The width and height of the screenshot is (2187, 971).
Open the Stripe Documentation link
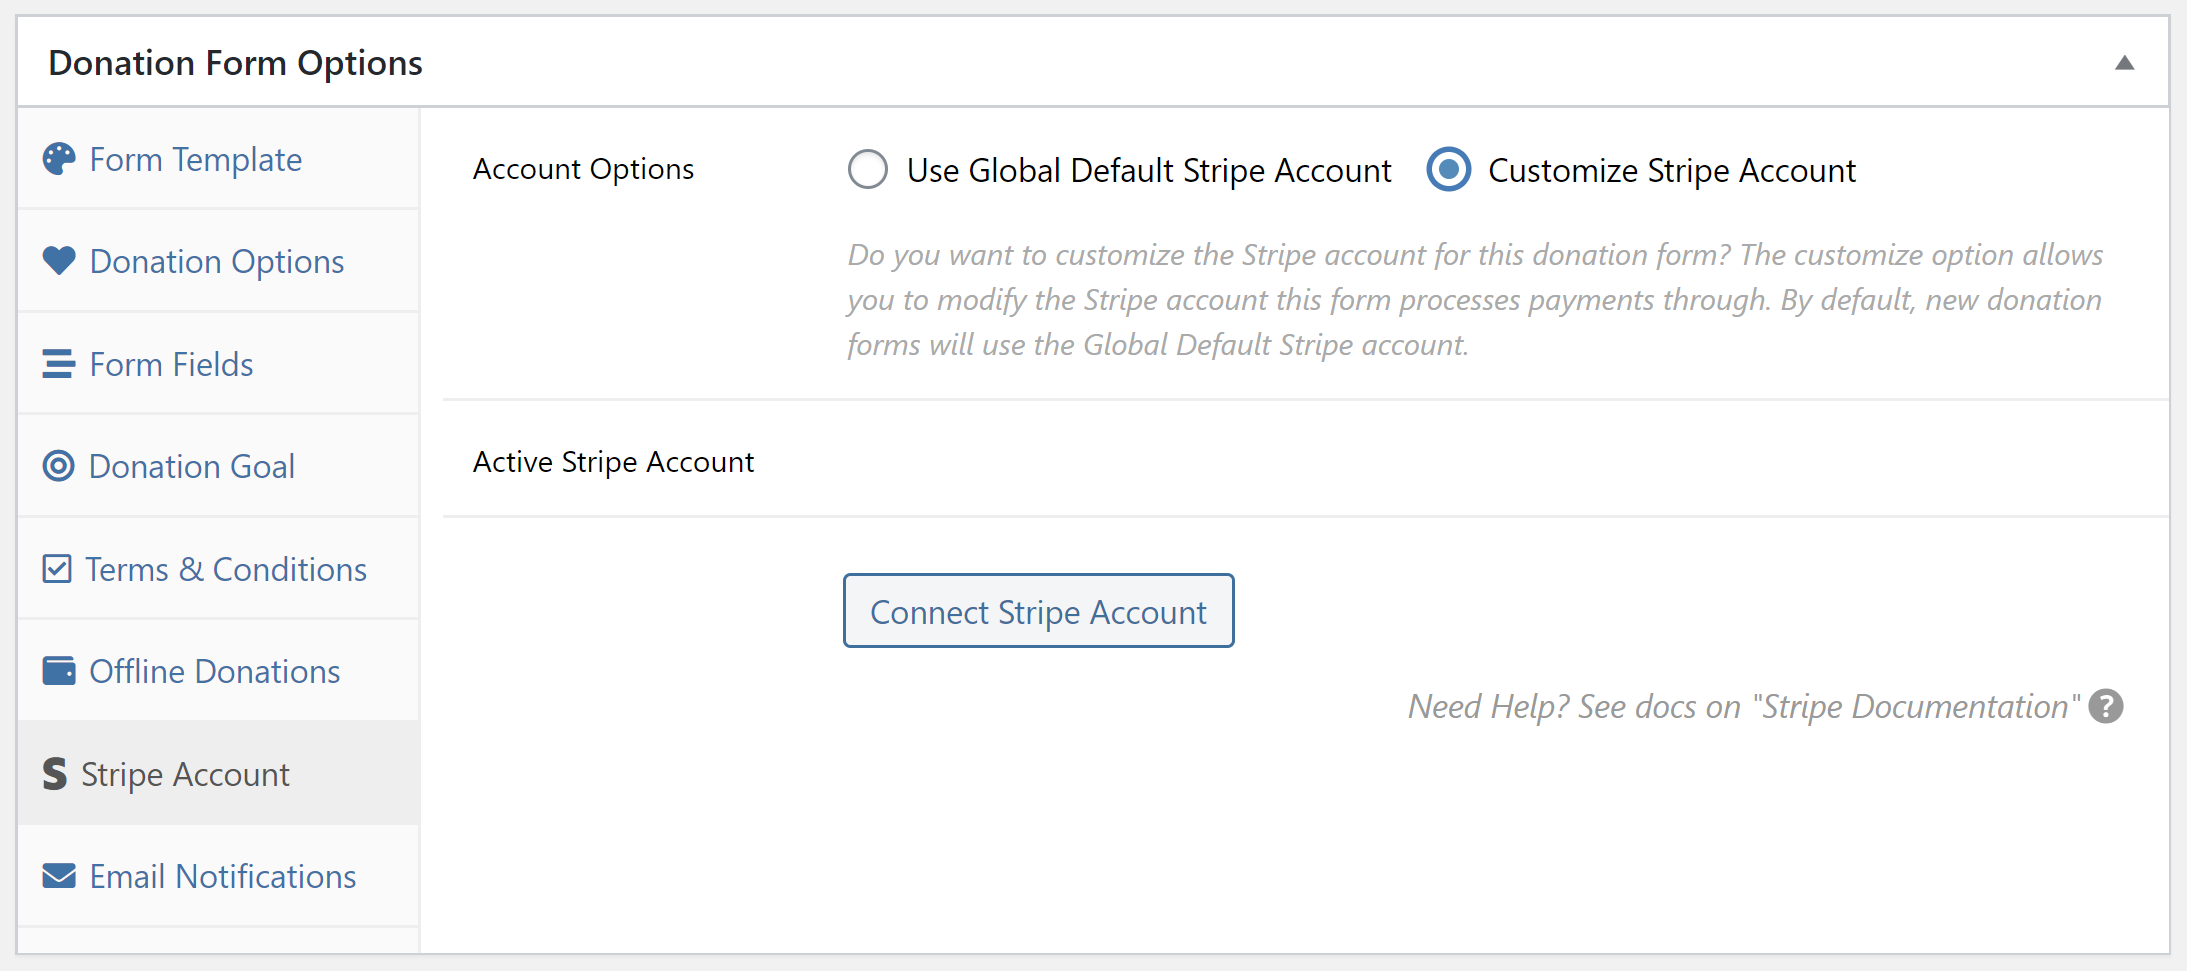[x=1916, y=706]
